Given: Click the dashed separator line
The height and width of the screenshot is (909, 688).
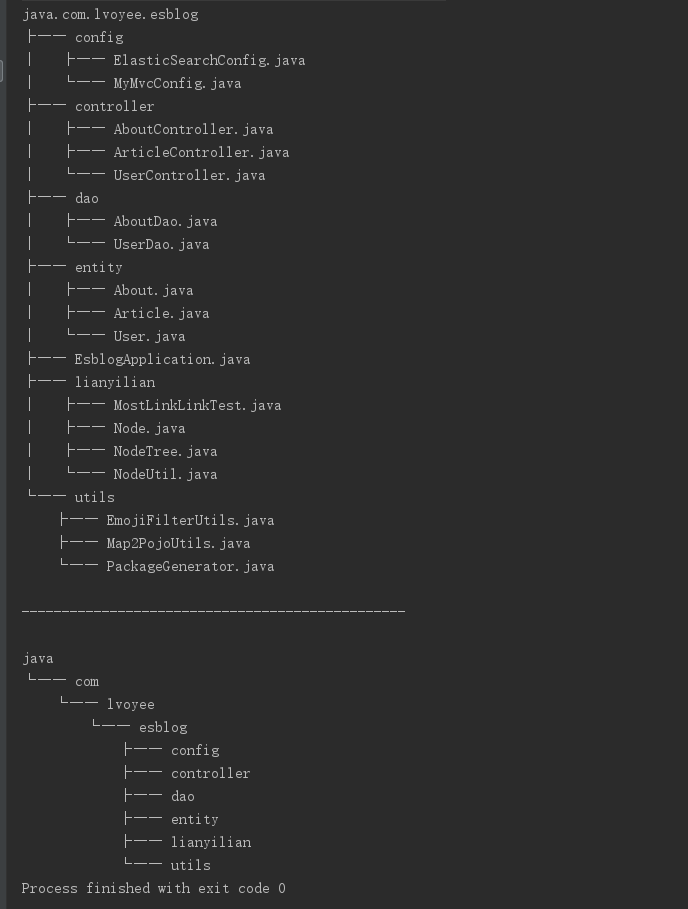Looking at the screenshot, I should (x=213, y=611).
